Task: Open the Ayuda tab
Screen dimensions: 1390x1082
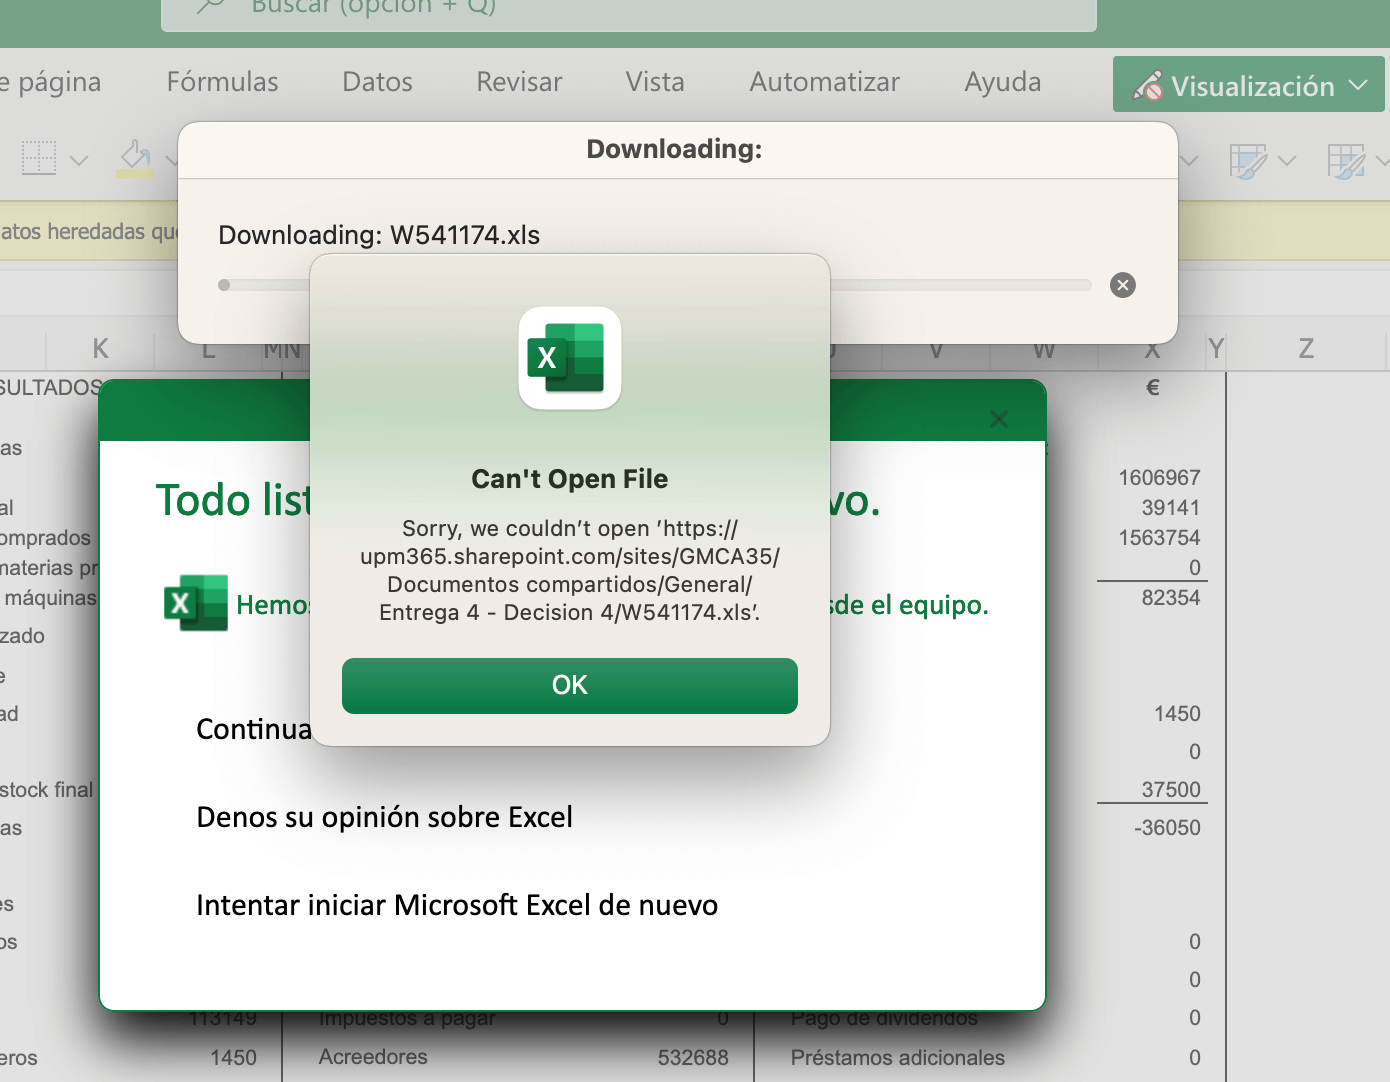Action: click(1003, 82)
